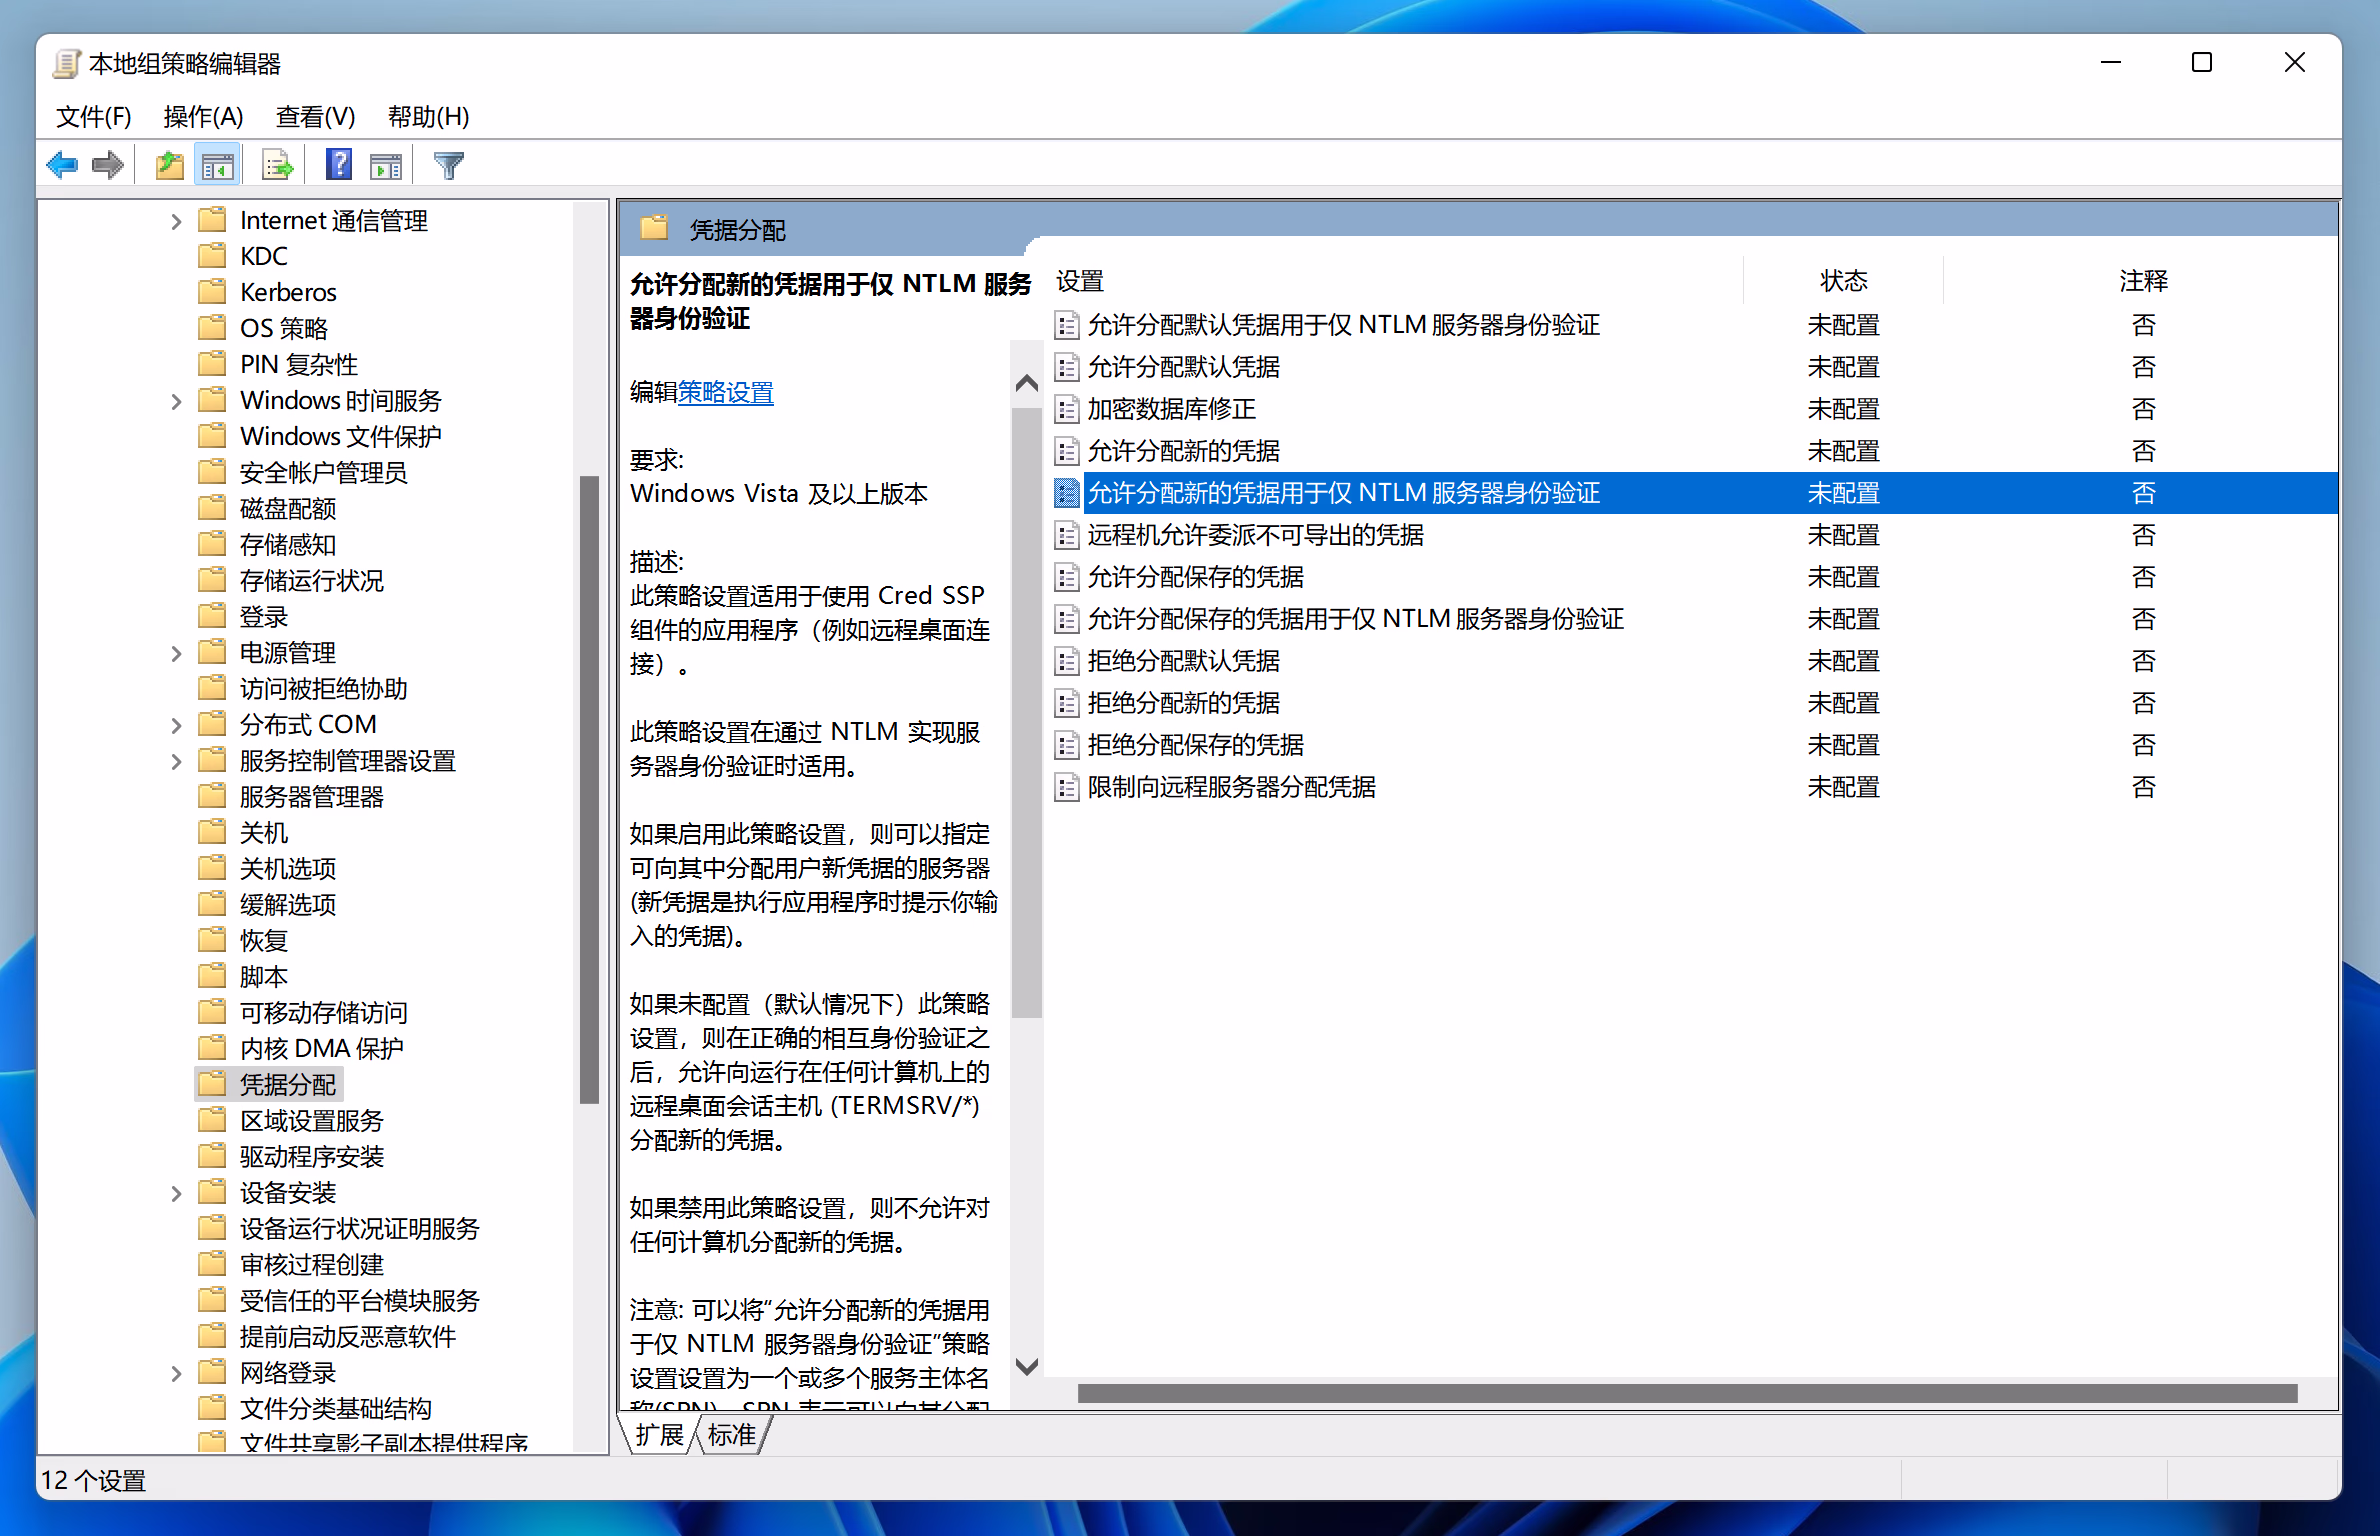This screenshot has height=1536, width=2380.
Task: Click the Show/Hide action pane icon
Action: [x=386, y=165]
